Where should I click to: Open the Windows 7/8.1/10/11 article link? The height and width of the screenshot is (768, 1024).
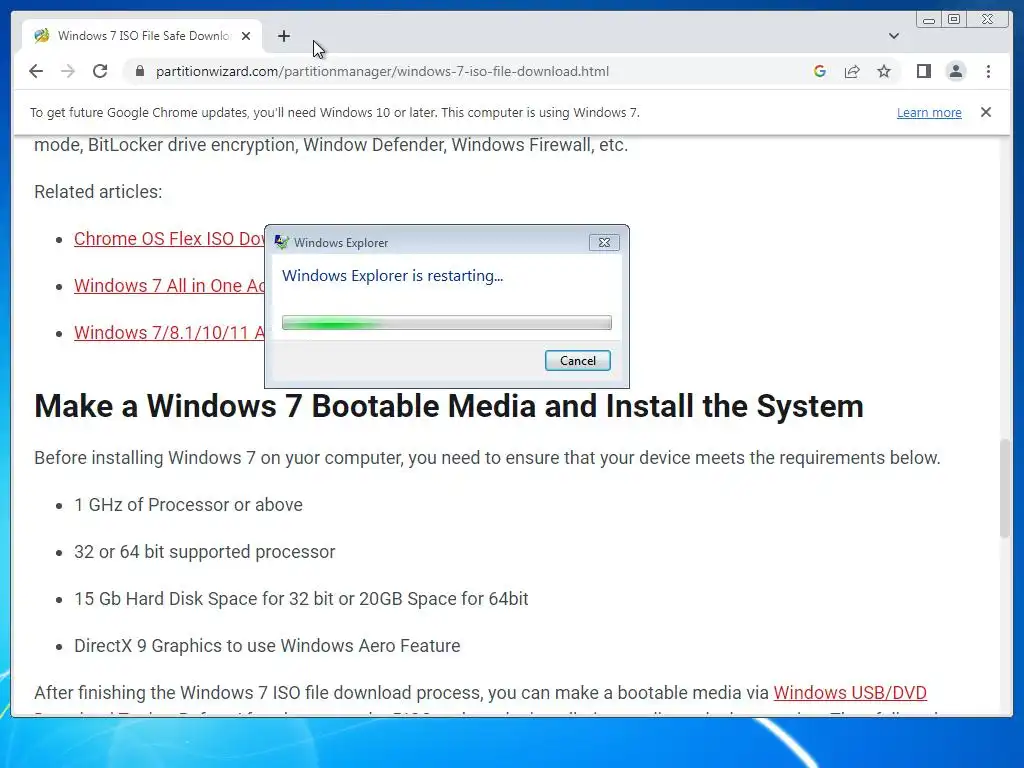tap(169, 333)
